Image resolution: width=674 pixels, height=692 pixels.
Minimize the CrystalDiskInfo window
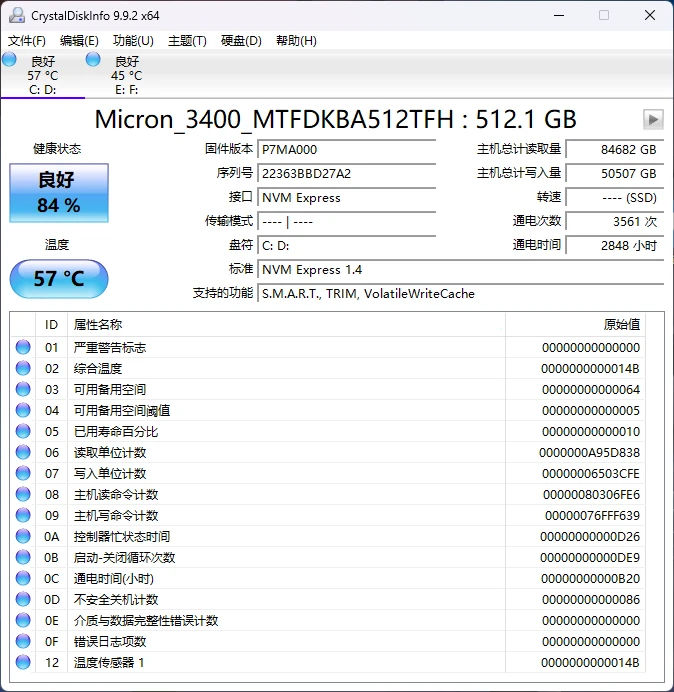point(559,15)
